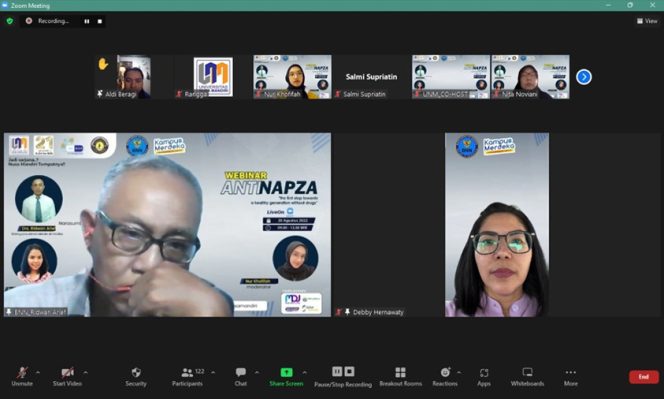Click the red End meeting button
This screenshot has height=399, width=664.
click(644, 377)
